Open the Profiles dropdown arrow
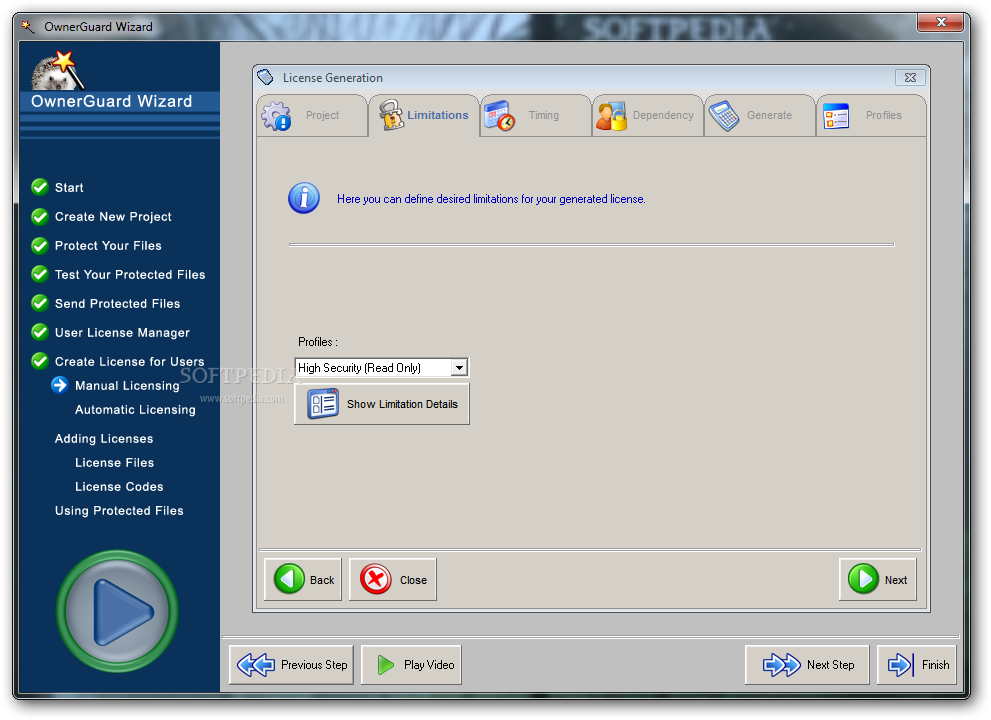The height and width of the screenshot is (720, 991). 459,367
